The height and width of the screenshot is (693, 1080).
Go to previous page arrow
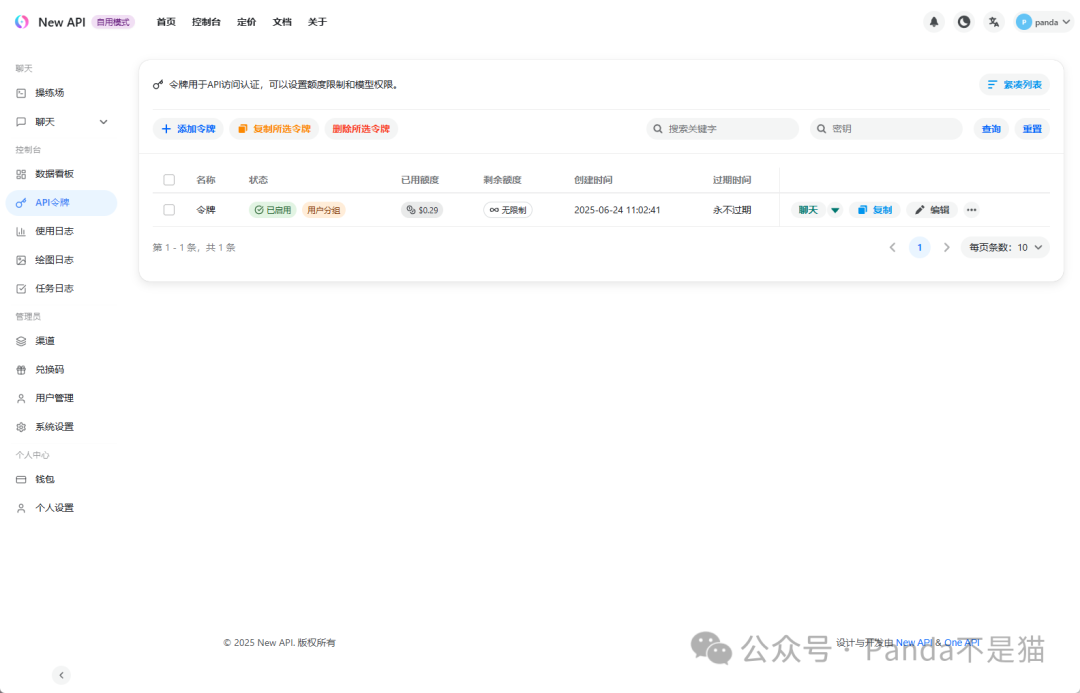click(893, 247)
